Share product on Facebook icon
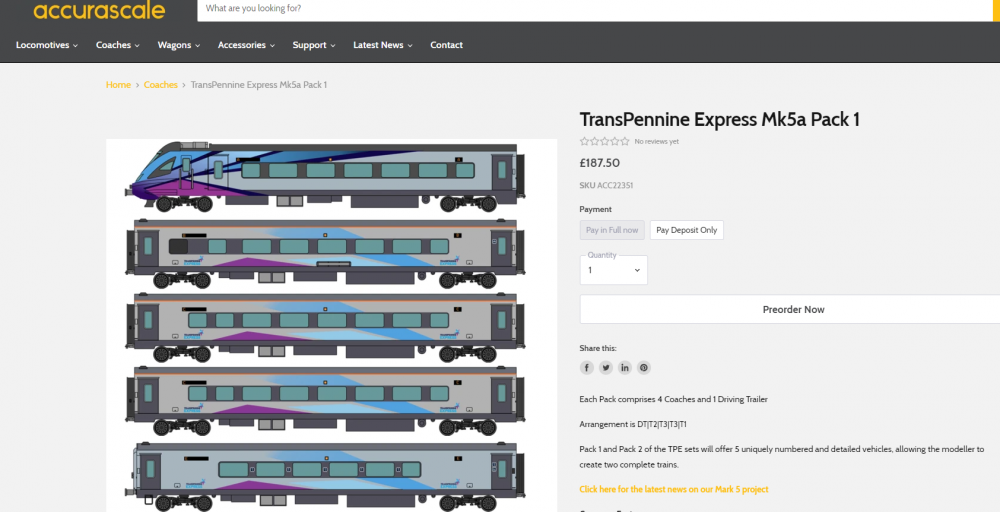Viewport: 1000px width, 512px height. click(x=587, y=368)
